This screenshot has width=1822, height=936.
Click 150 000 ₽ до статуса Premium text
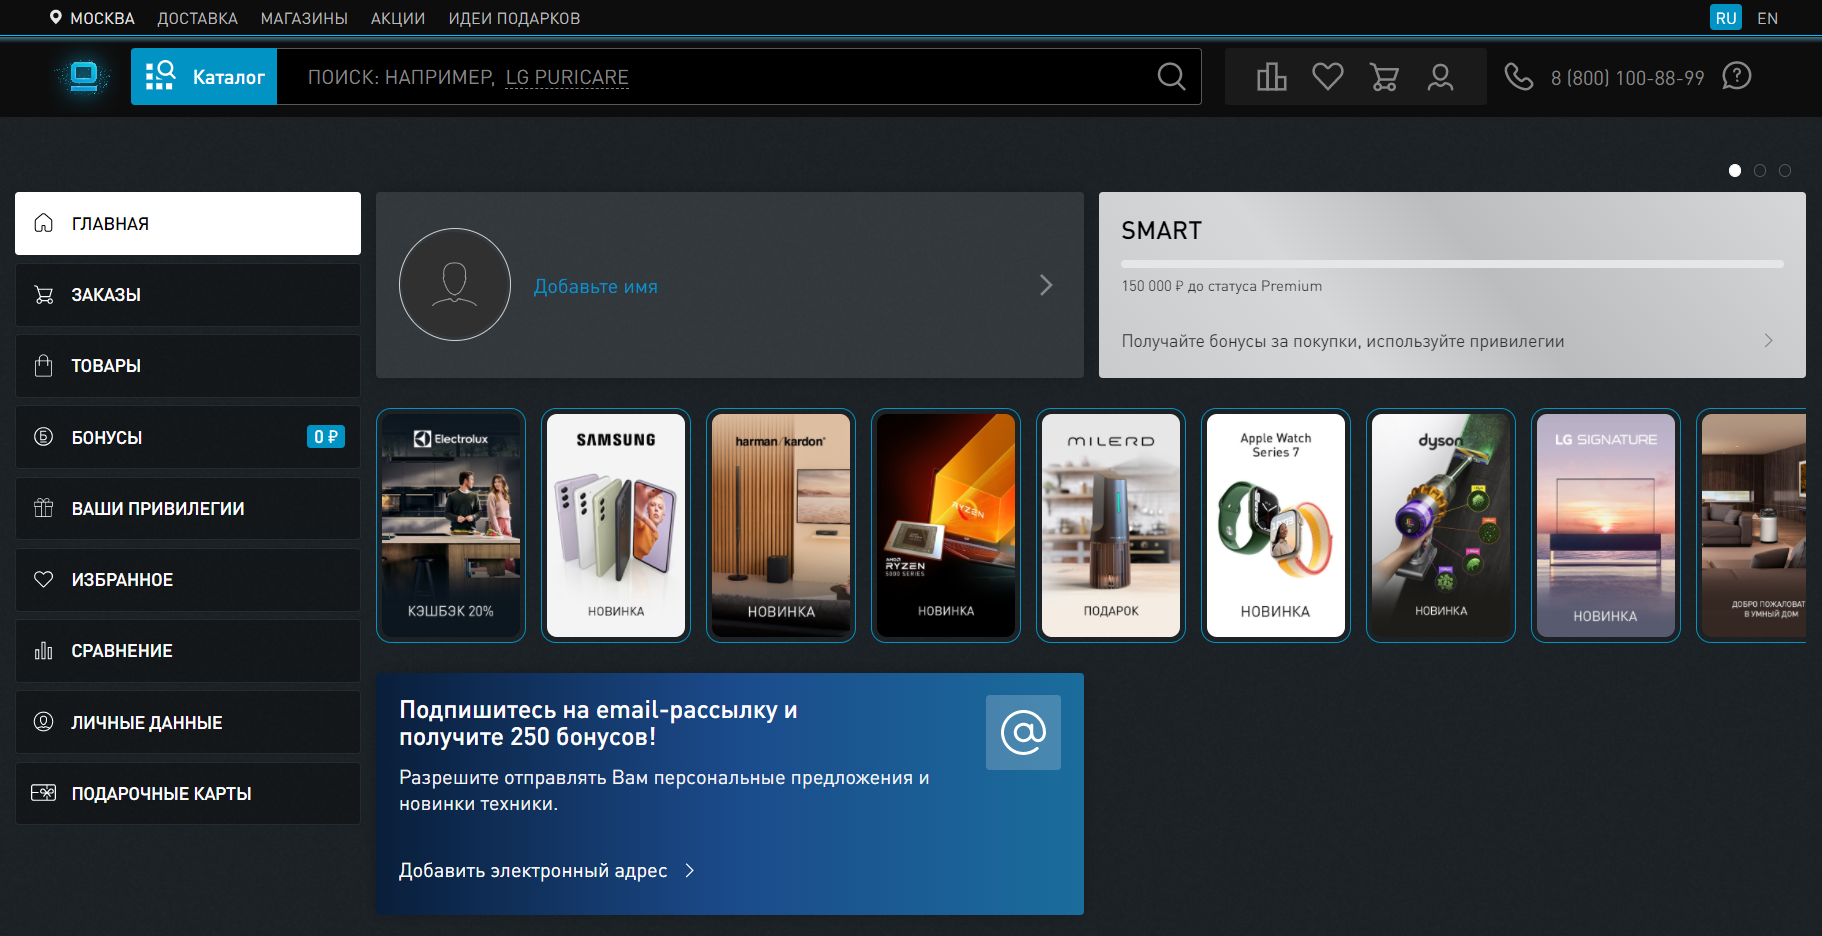click(1221, 286)
